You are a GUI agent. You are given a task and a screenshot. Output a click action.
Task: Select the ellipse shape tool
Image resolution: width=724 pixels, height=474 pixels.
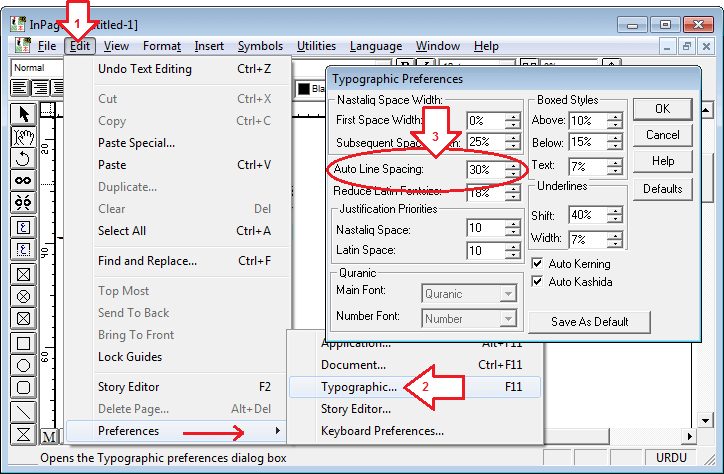point(24,365)
